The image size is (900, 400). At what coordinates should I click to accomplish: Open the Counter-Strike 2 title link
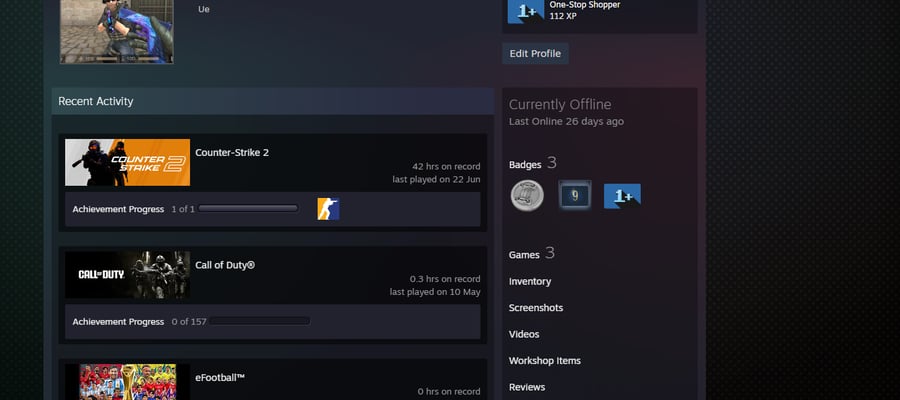point(232,153)
